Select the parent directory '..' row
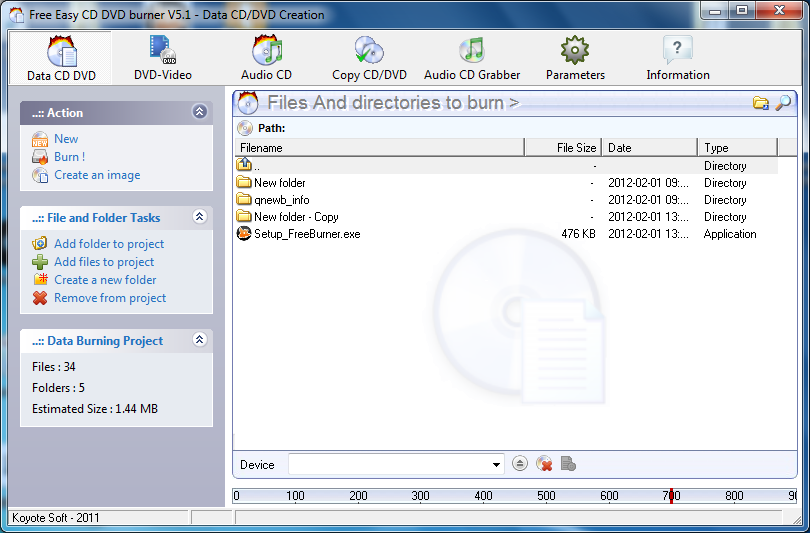The image size is (810, 533). tap(506, 166)
